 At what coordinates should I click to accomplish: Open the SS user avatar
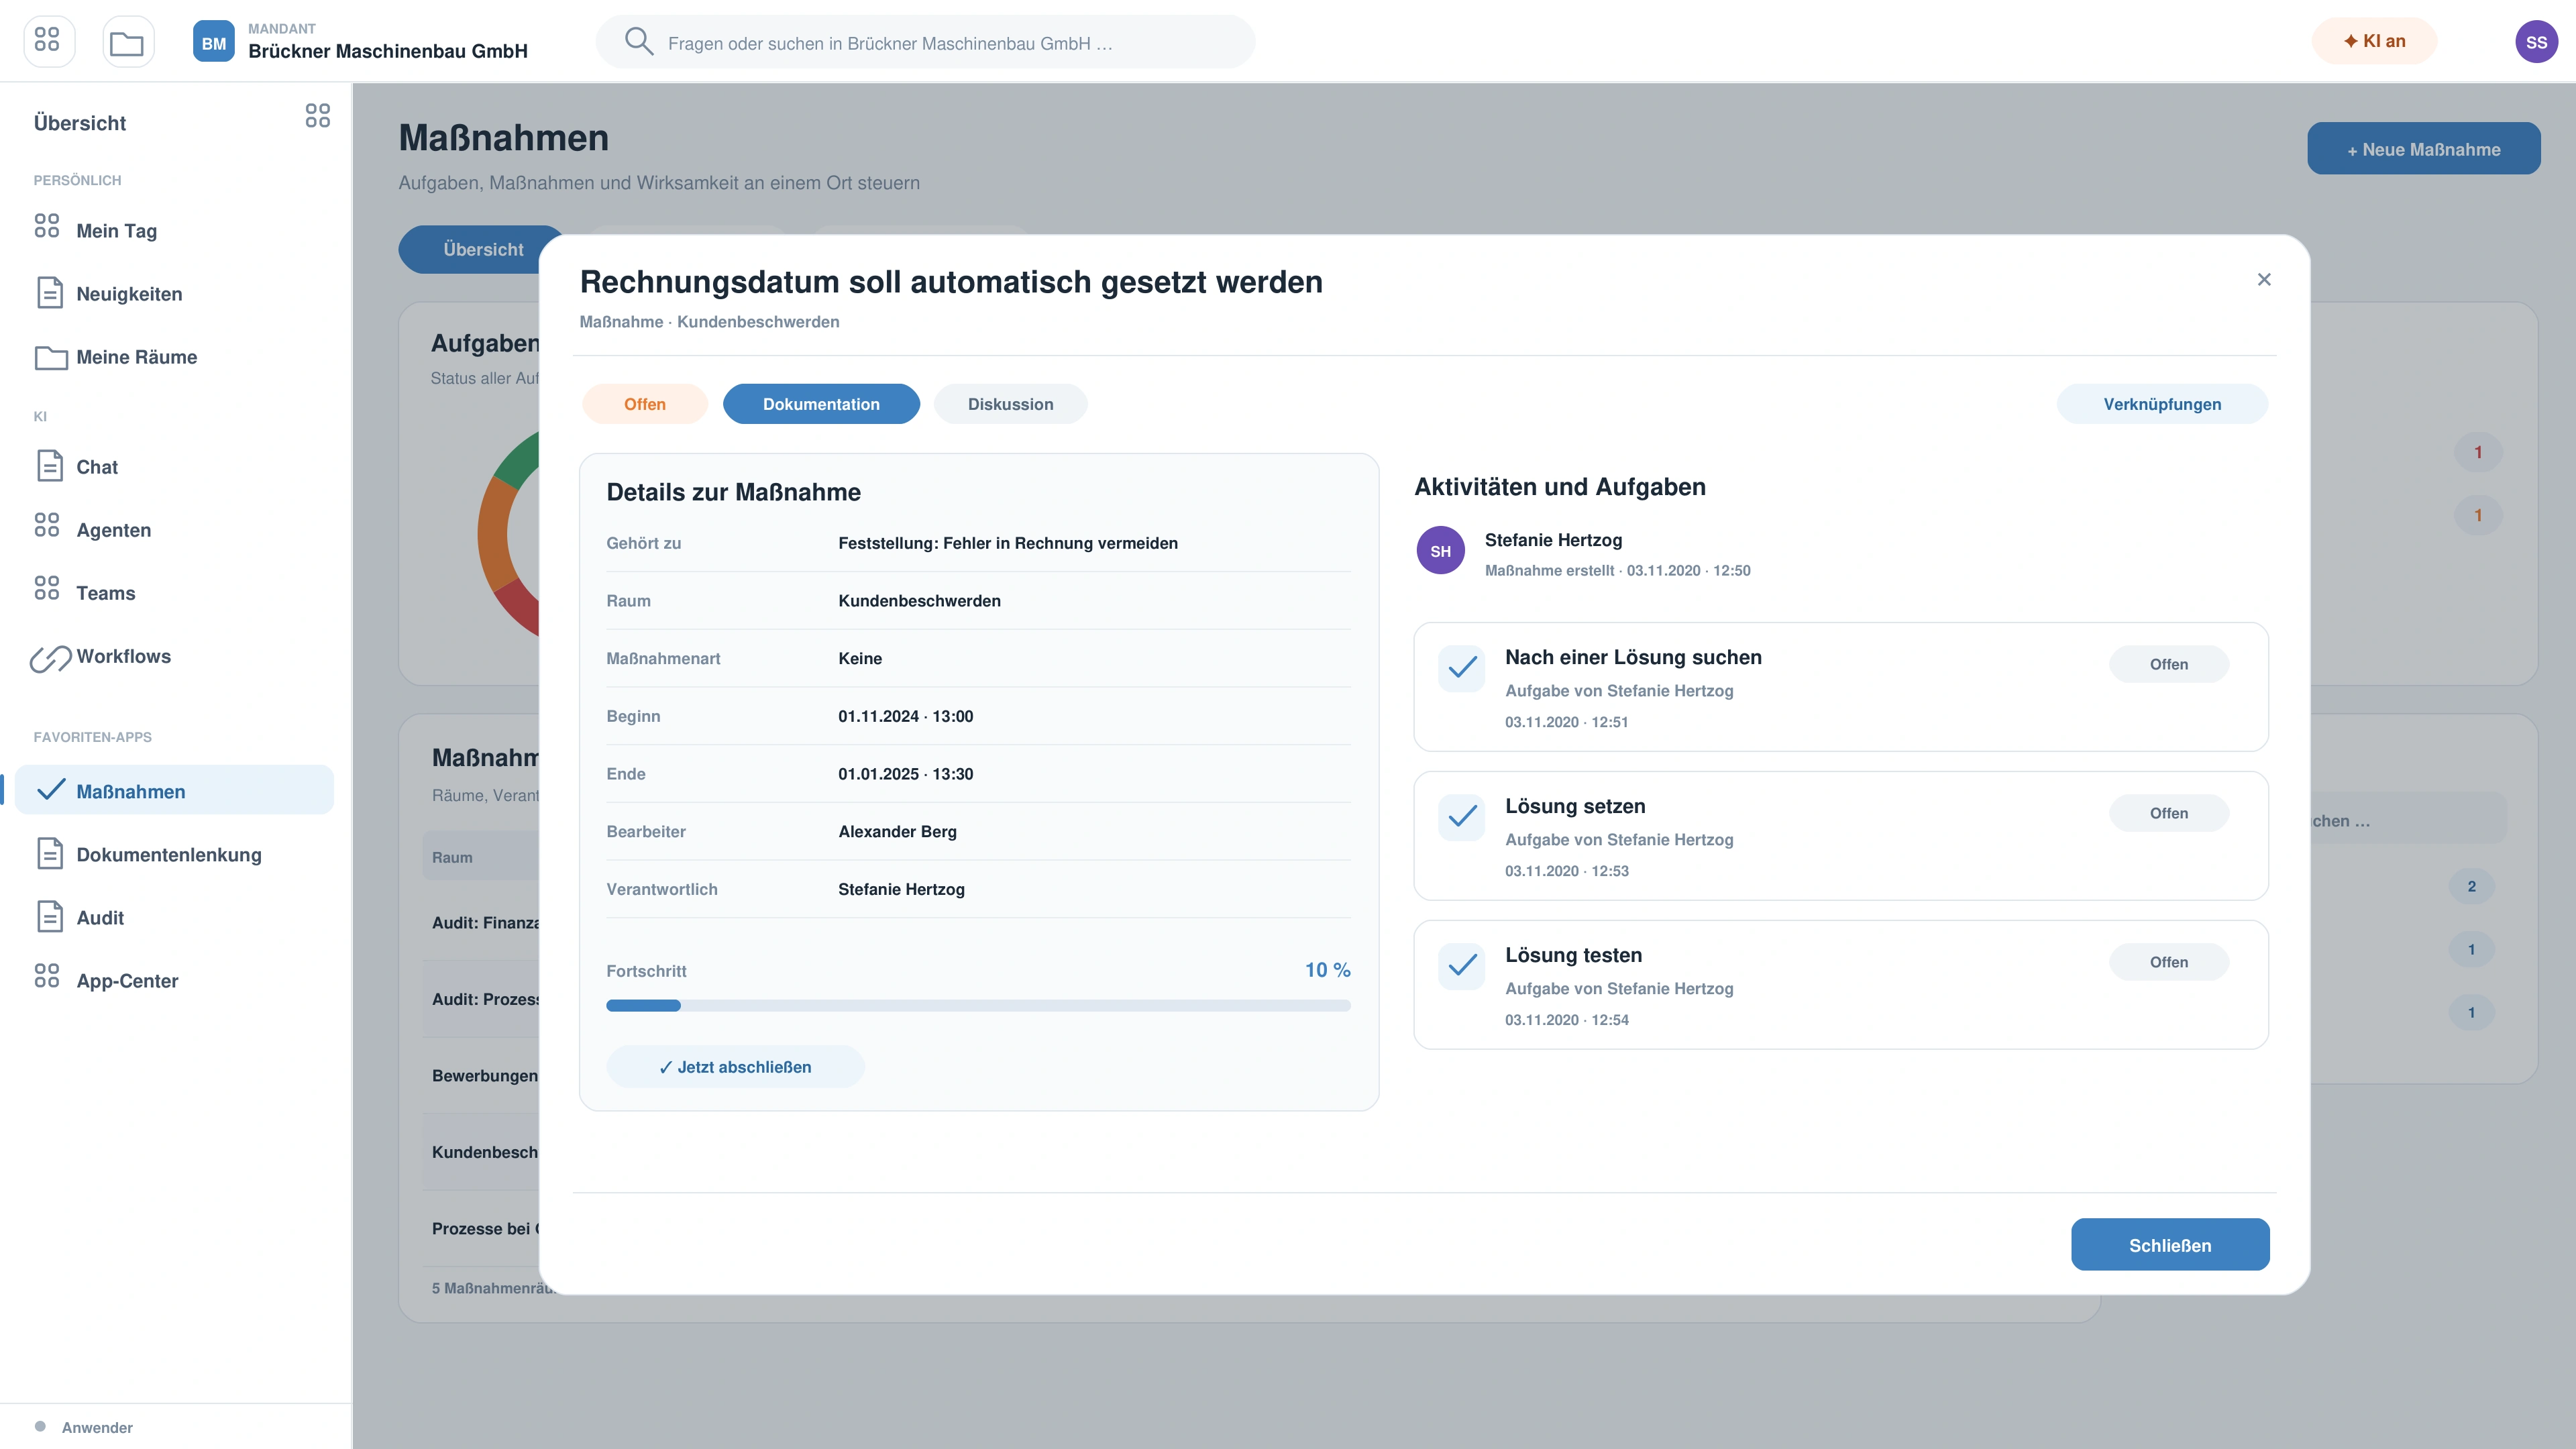click(2536, 41)
